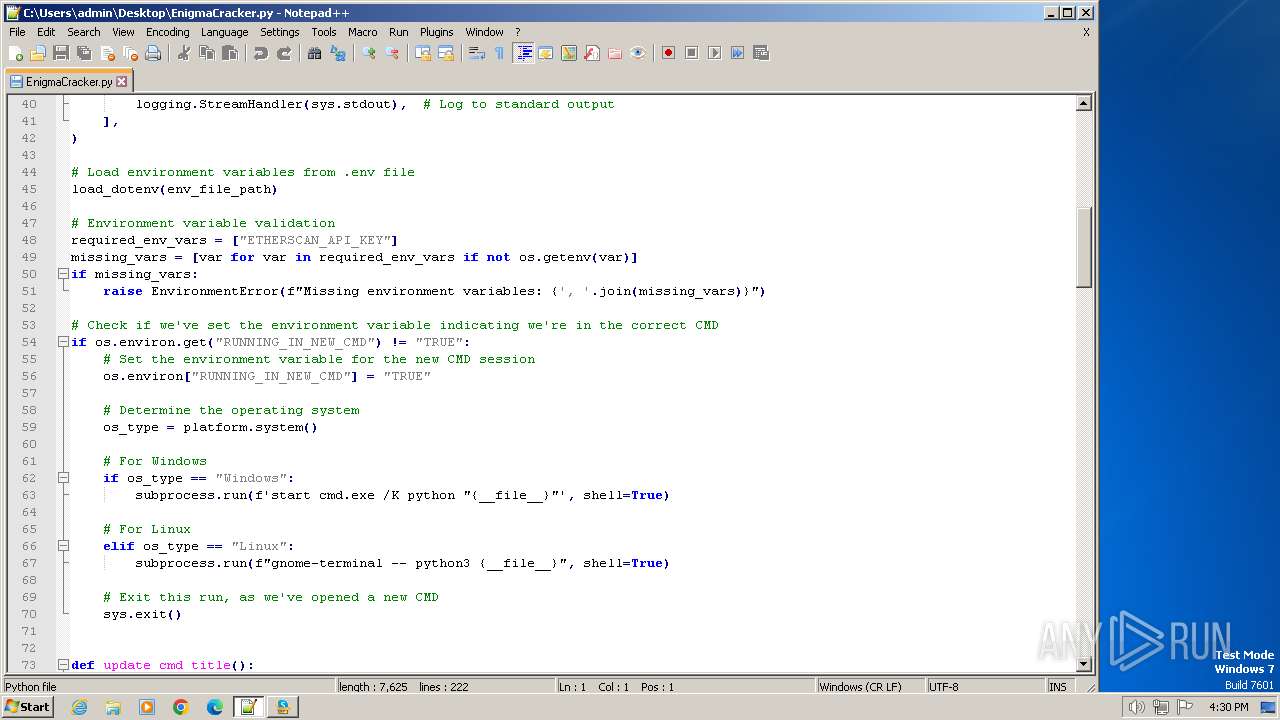Open the Replace dialog from the toolbar

[x=338, y=53]
